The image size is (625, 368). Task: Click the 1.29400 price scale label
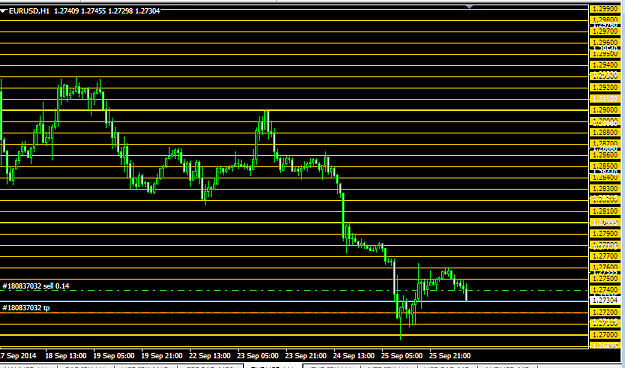tap(605, 65)
